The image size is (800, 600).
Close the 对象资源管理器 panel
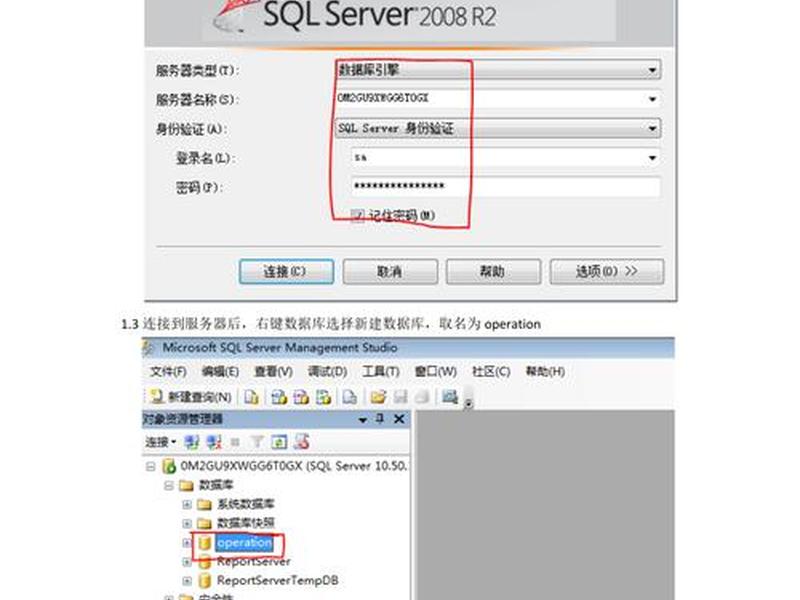(x=399, y=419)
